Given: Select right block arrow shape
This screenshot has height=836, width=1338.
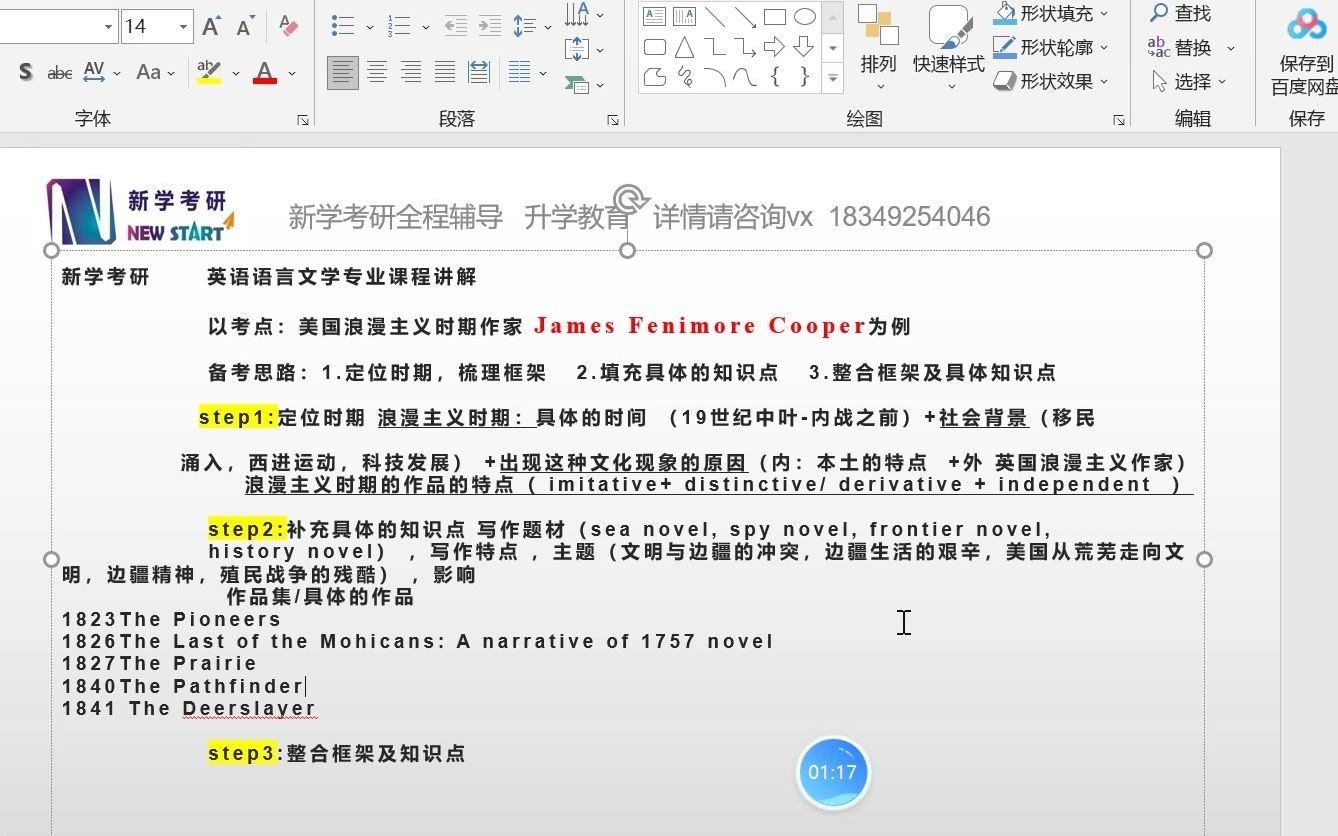Looking at the screenshot, I should [774, 46].
